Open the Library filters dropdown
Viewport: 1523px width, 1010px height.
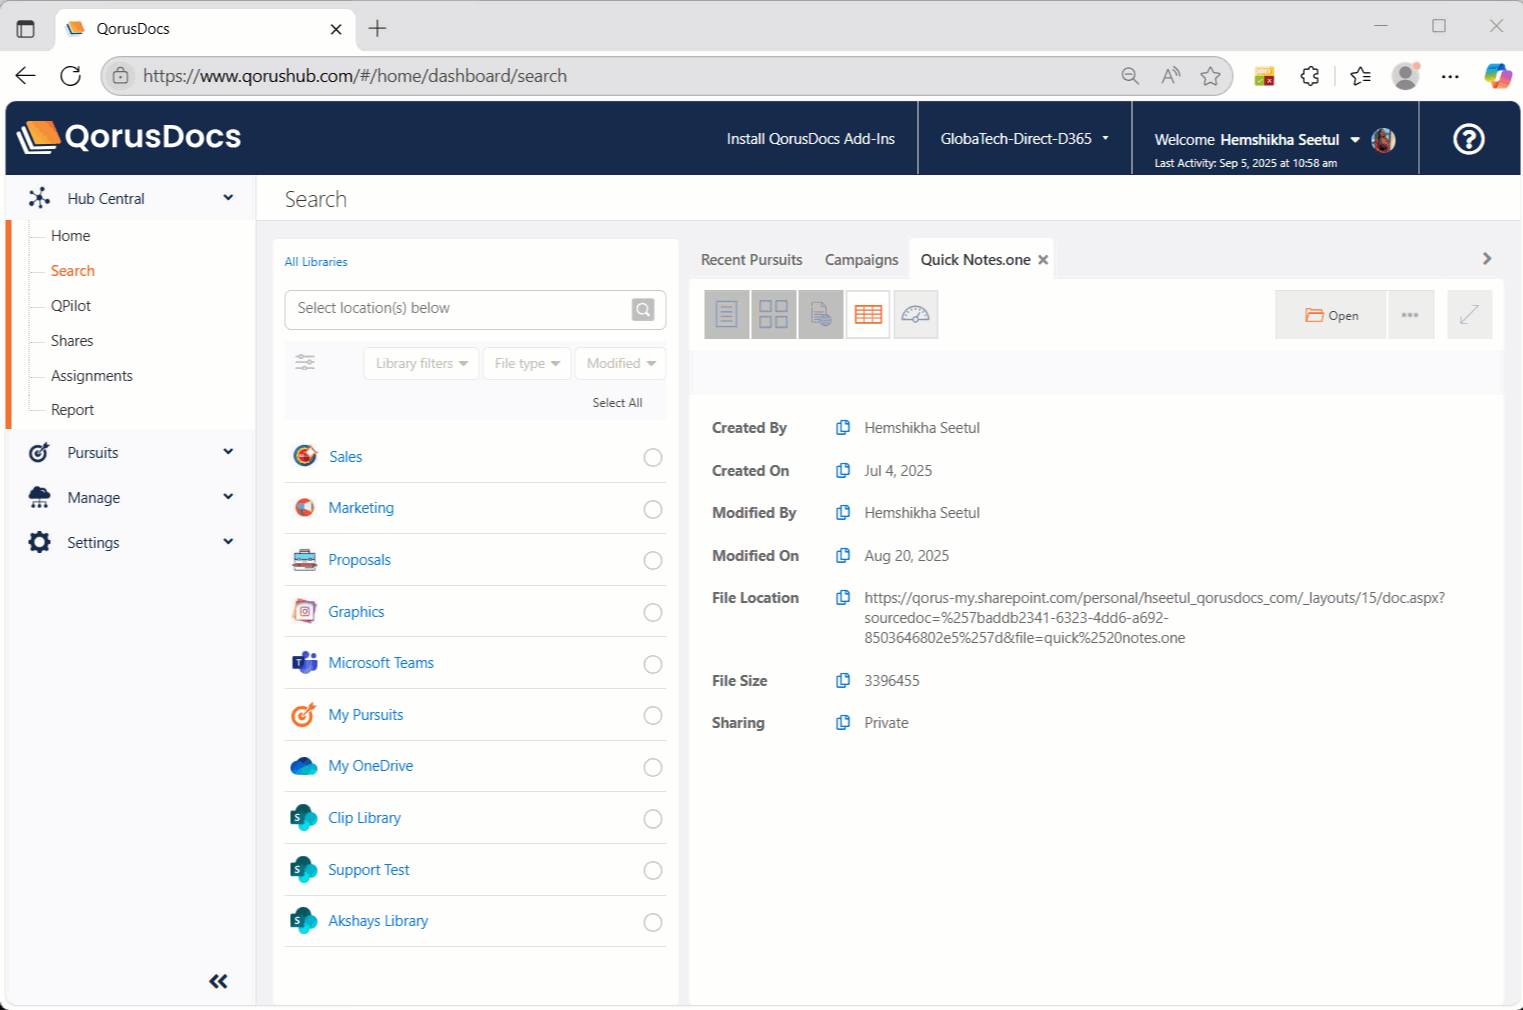[x=421, y=364]
